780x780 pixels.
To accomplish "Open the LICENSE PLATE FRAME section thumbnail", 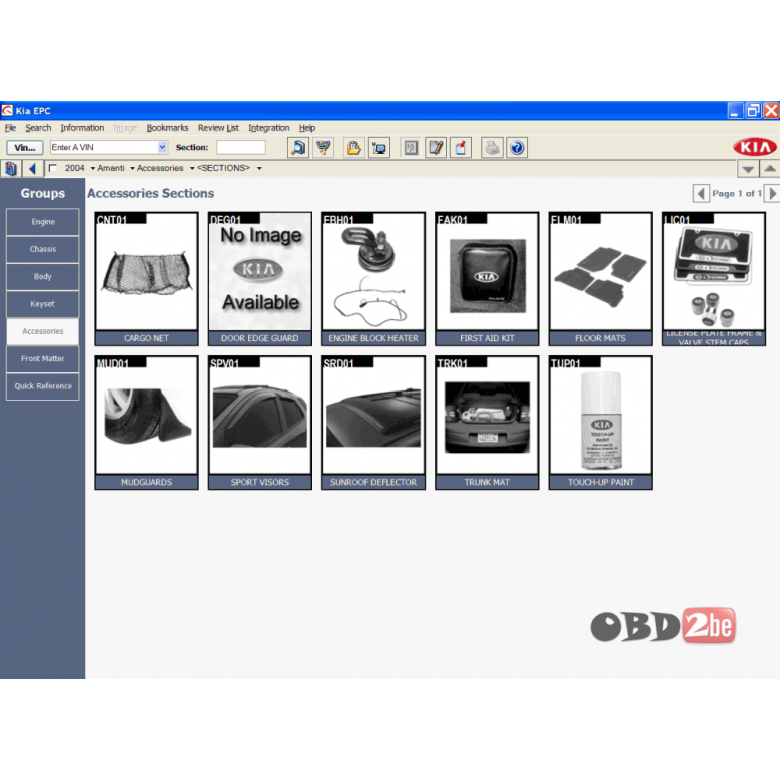I will 714,279.
